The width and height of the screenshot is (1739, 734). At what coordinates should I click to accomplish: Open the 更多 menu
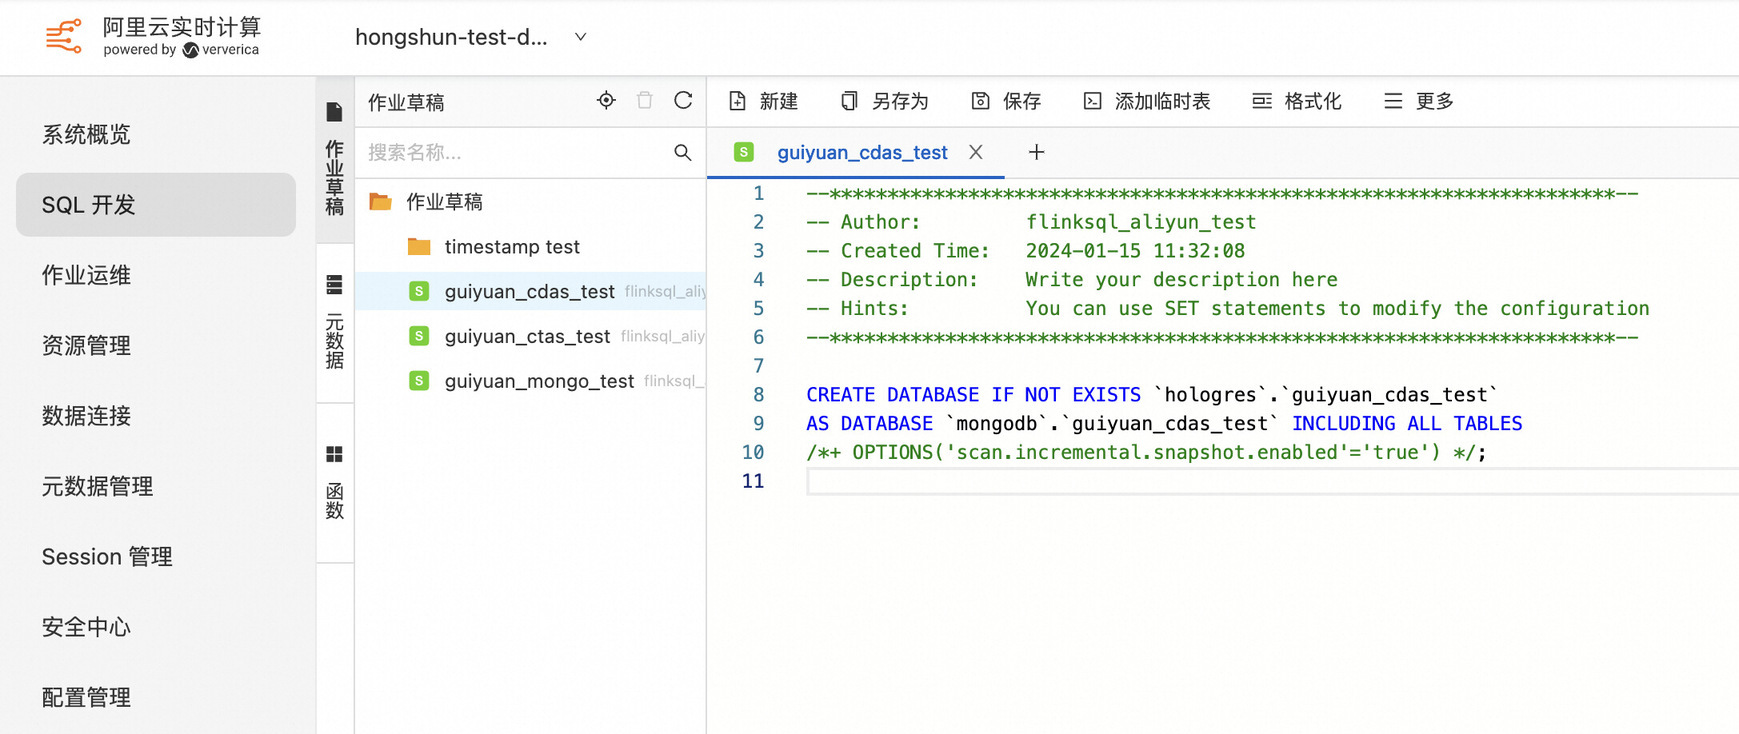(x=1419, y=101)
